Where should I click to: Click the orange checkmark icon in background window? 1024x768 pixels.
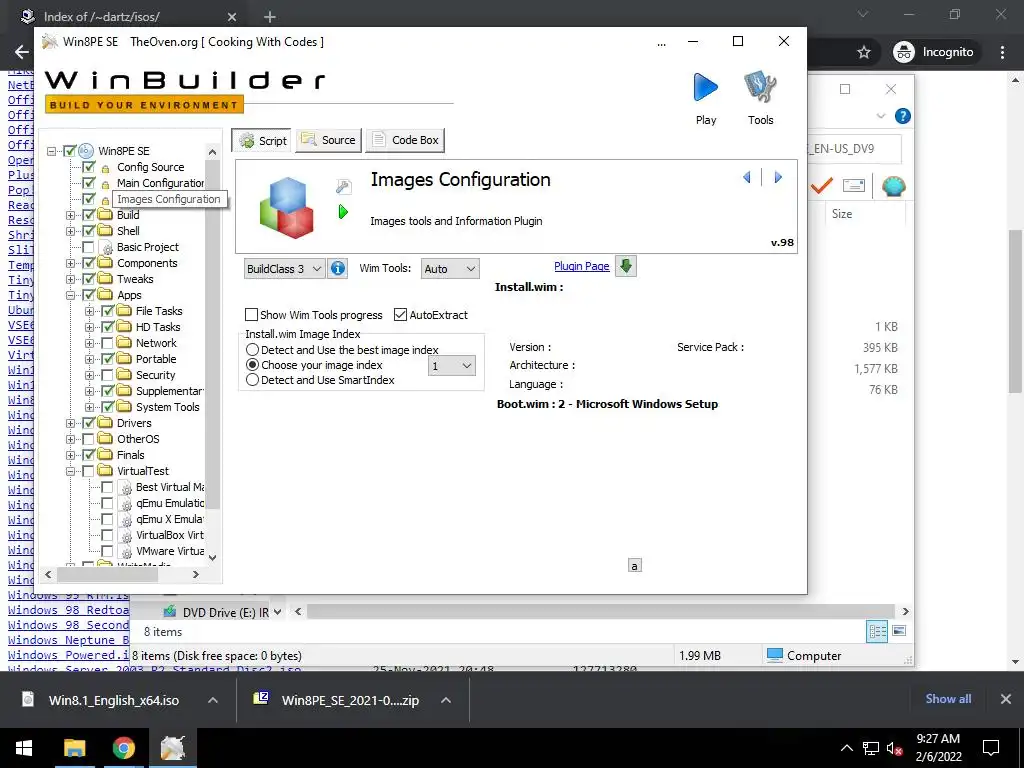tap(822, 186)
